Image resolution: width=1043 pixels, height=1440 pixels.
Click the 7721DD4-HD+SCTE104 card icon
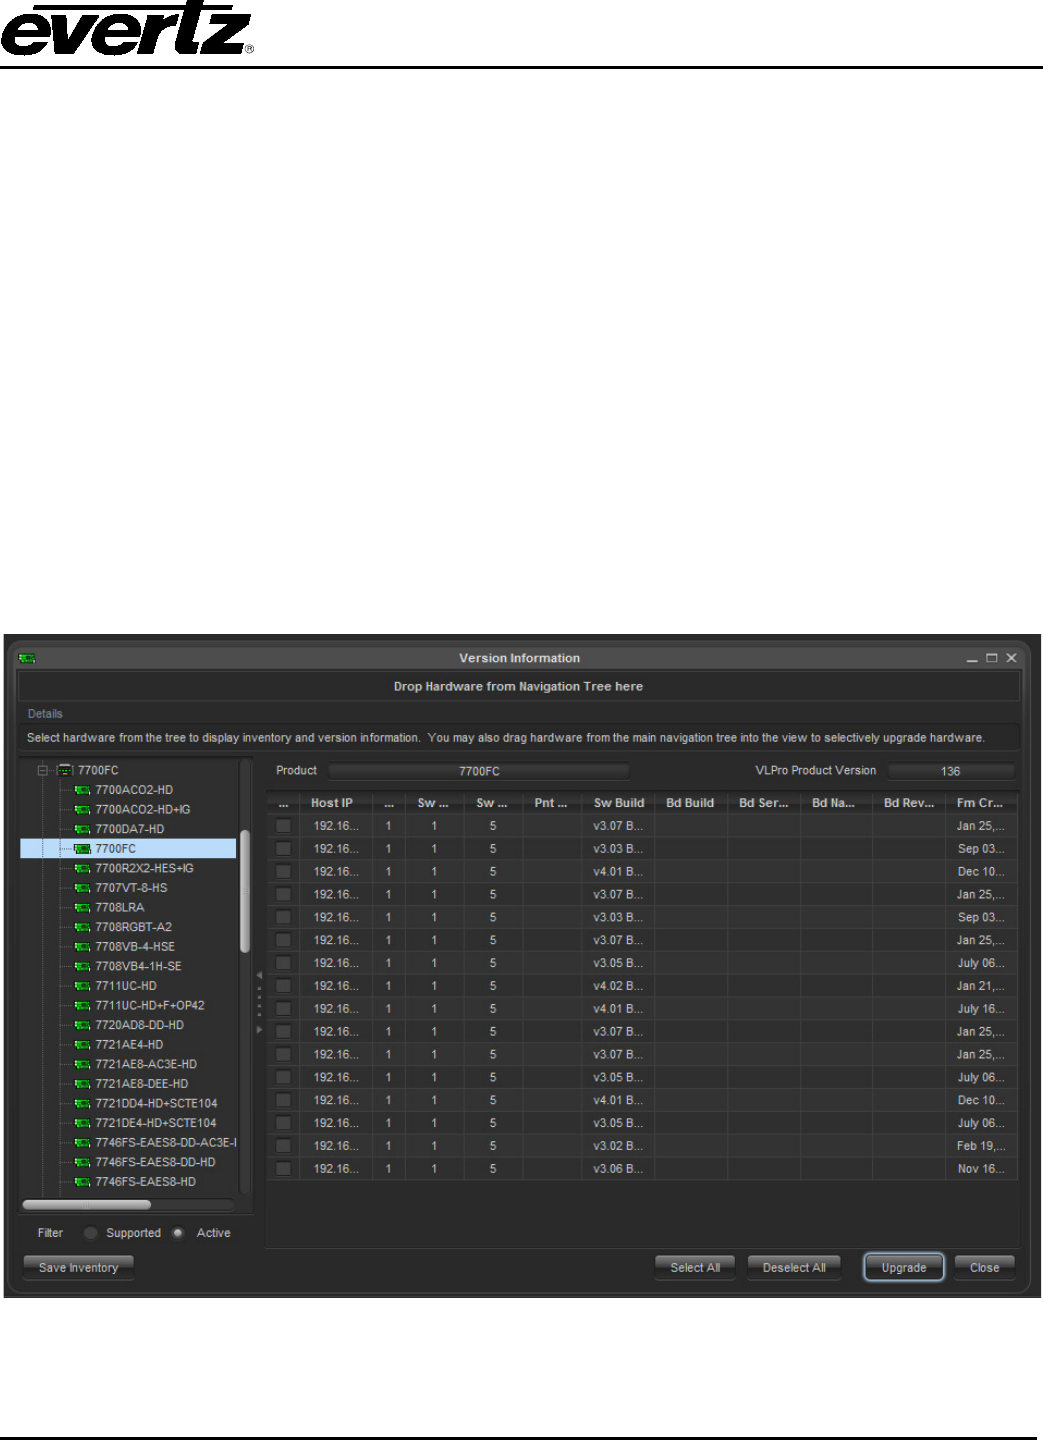83,1104
